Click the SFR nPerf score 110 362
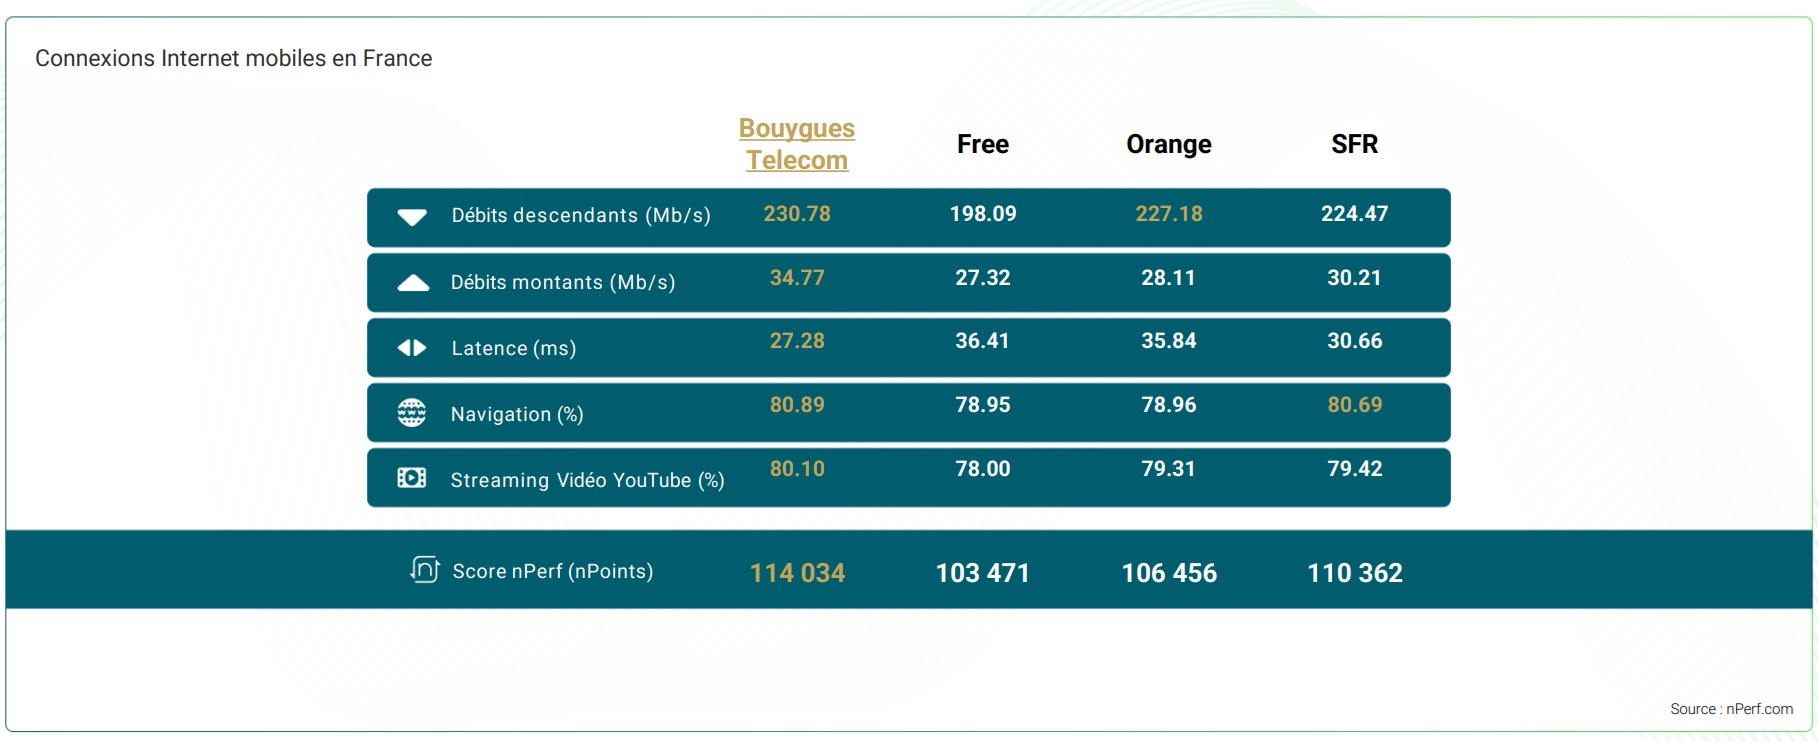This screenshot has height=742, width=1818. click(1355, 573)
